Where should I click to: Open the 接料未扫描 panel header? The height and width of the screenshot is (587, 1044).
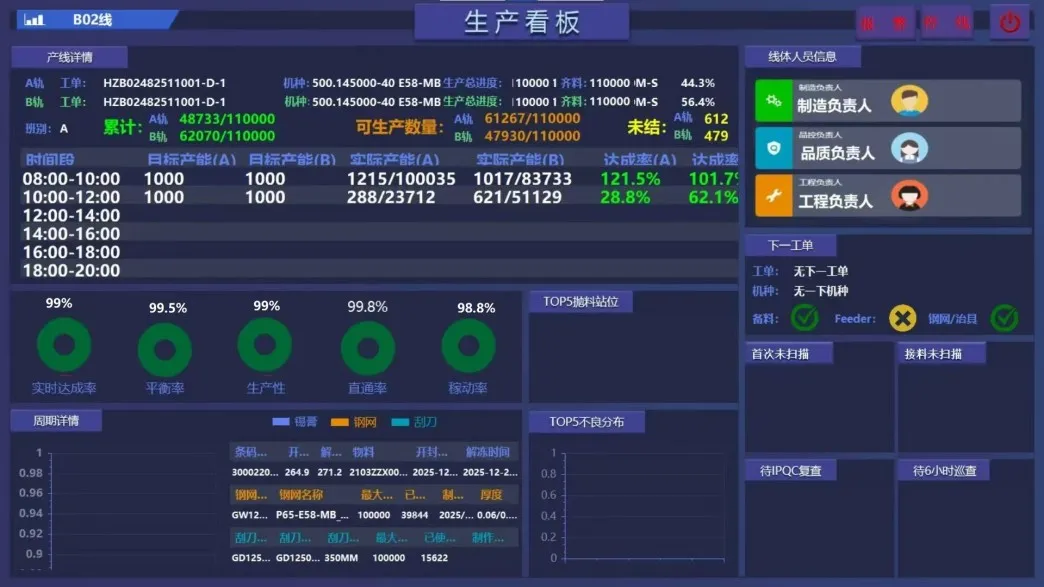pos(941,353)
